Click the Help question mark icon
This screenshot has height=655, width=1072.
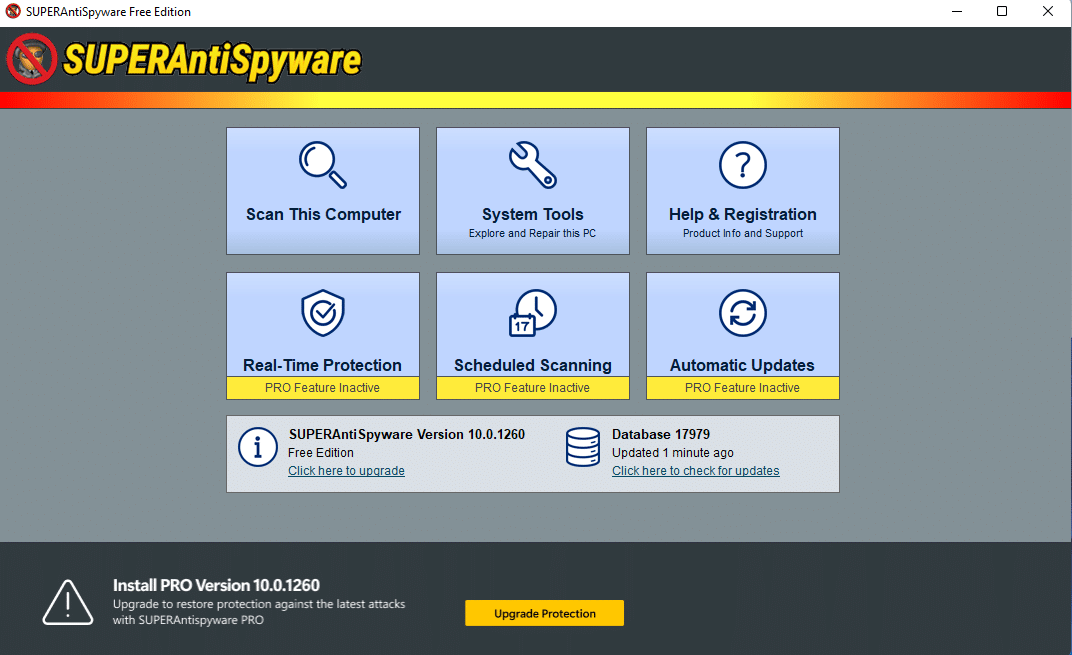tap(742, 165)
